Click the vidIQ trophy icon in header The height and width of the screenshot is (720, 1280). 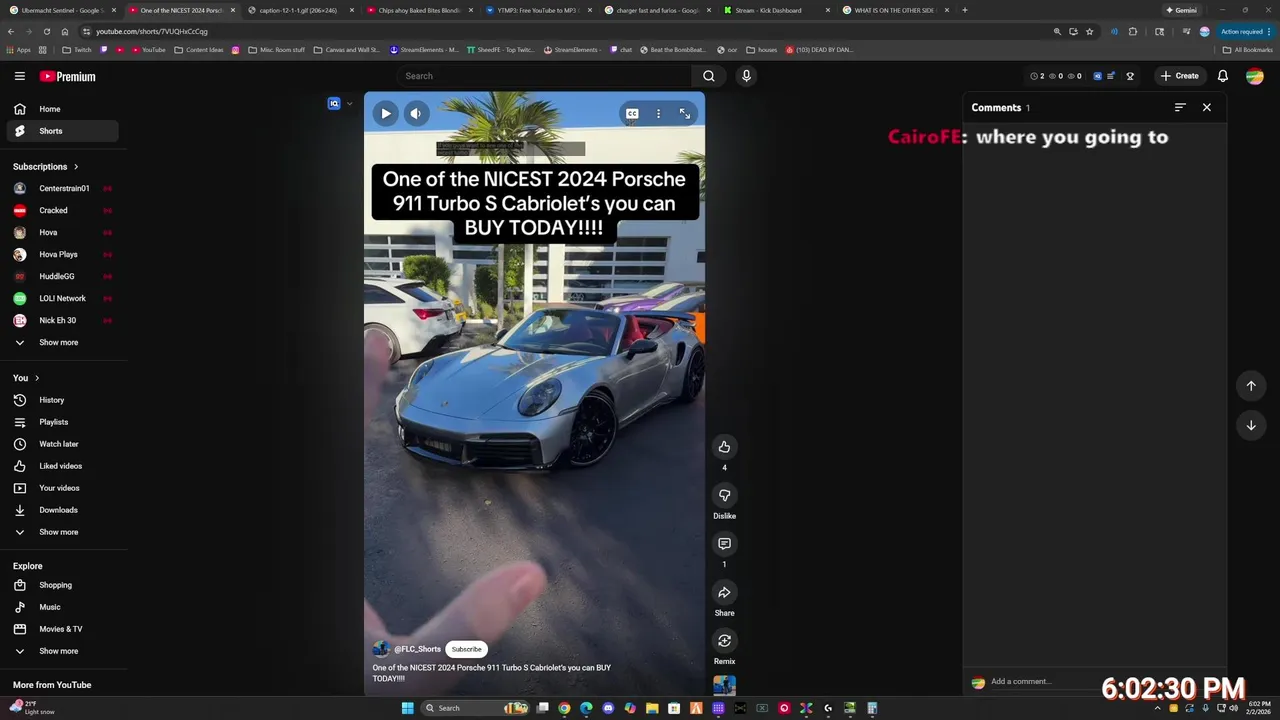point(1130,76)
